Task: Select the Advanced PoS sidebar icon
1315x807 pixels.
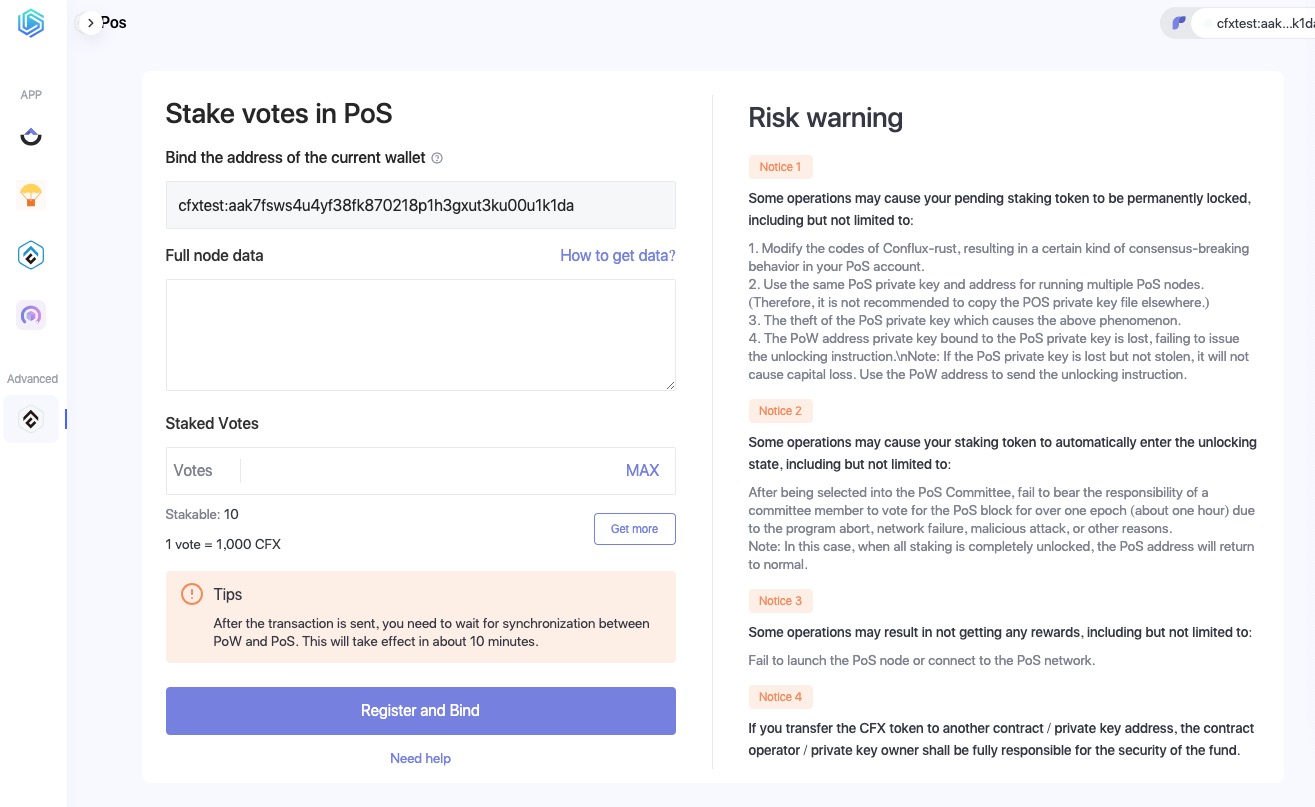Action: click(x=31, y=420)
